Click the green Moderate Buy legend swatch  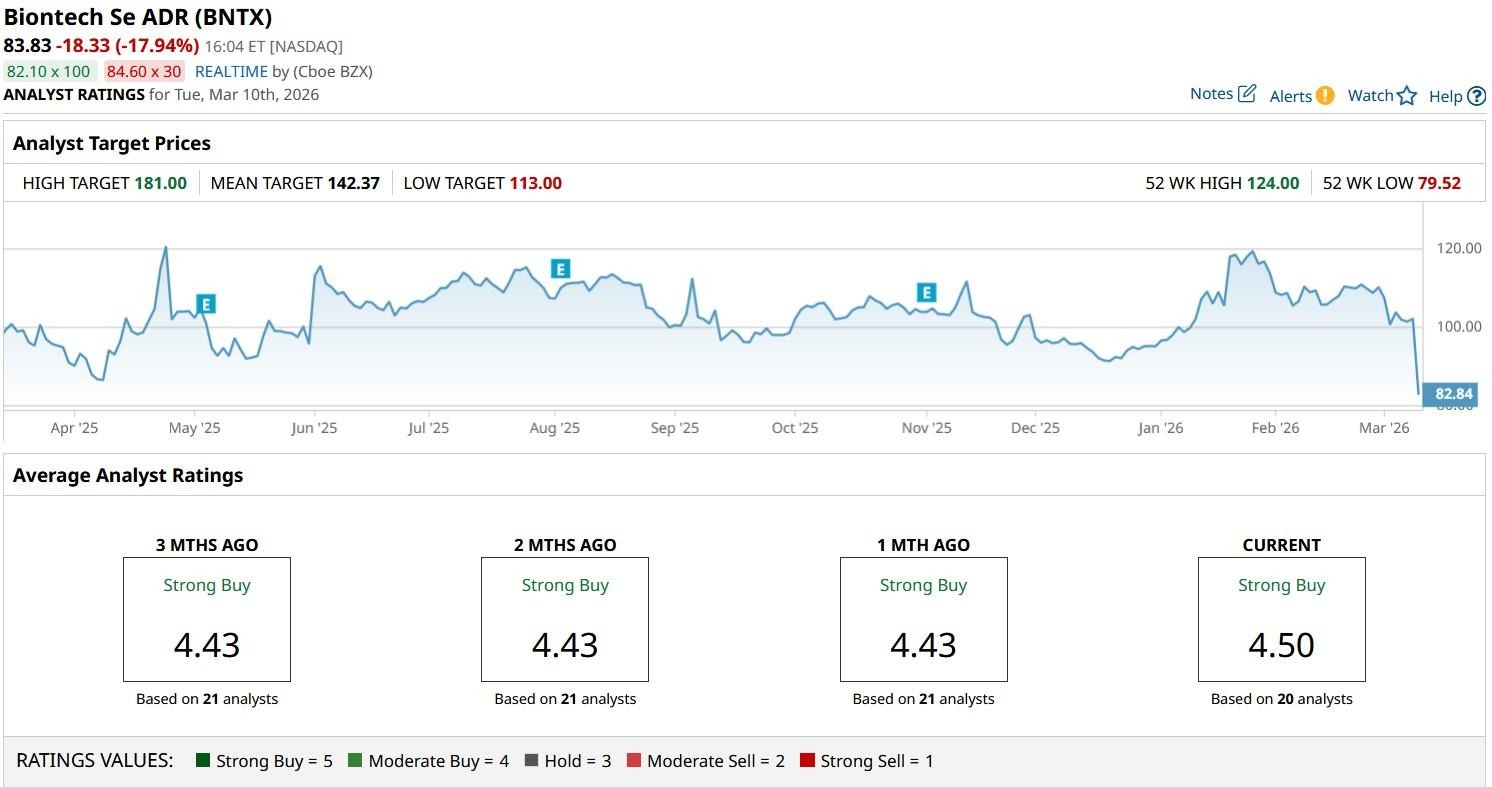(x=355, y=761)
